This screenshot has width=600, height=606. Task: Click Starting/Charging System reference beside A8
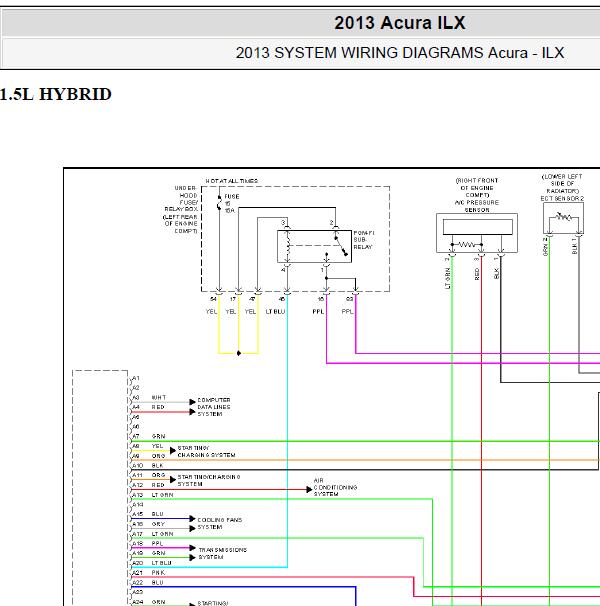(x=206, y=451)
